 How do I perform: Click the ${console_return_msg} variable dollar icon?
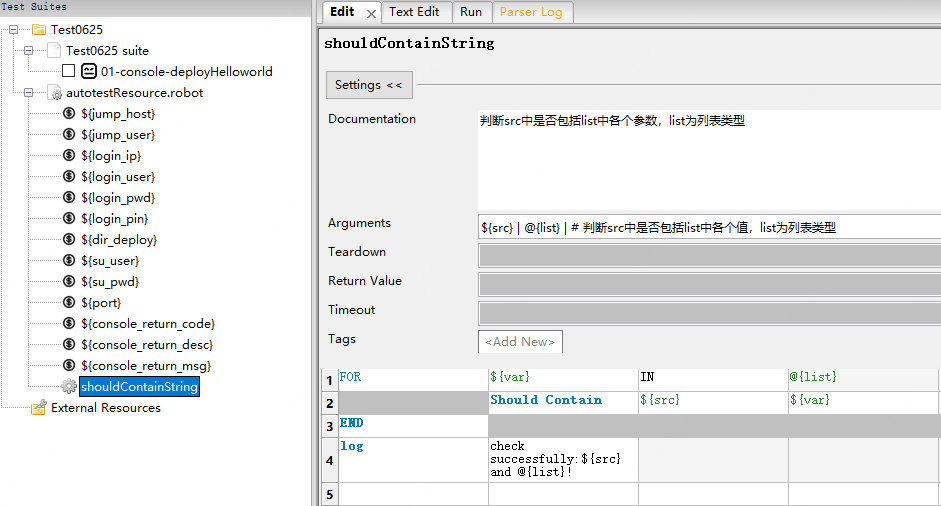click(69, 365)
